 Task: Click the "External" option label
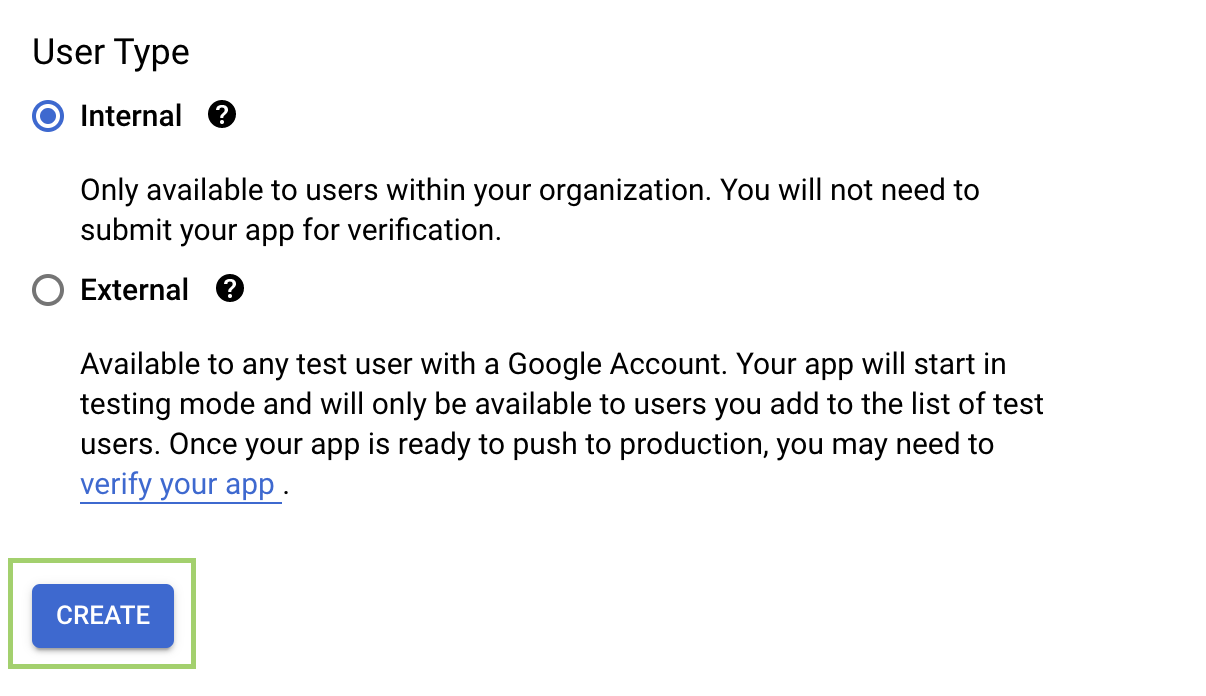134,291
